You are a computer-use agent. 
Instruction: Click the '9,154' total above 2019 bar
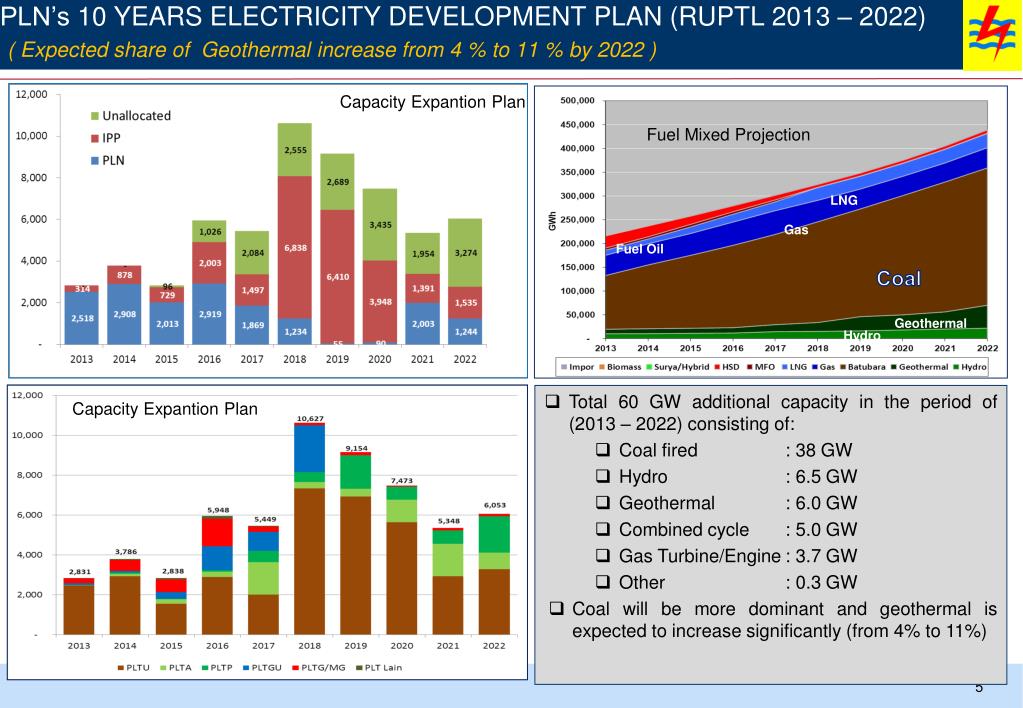[356, 448]
